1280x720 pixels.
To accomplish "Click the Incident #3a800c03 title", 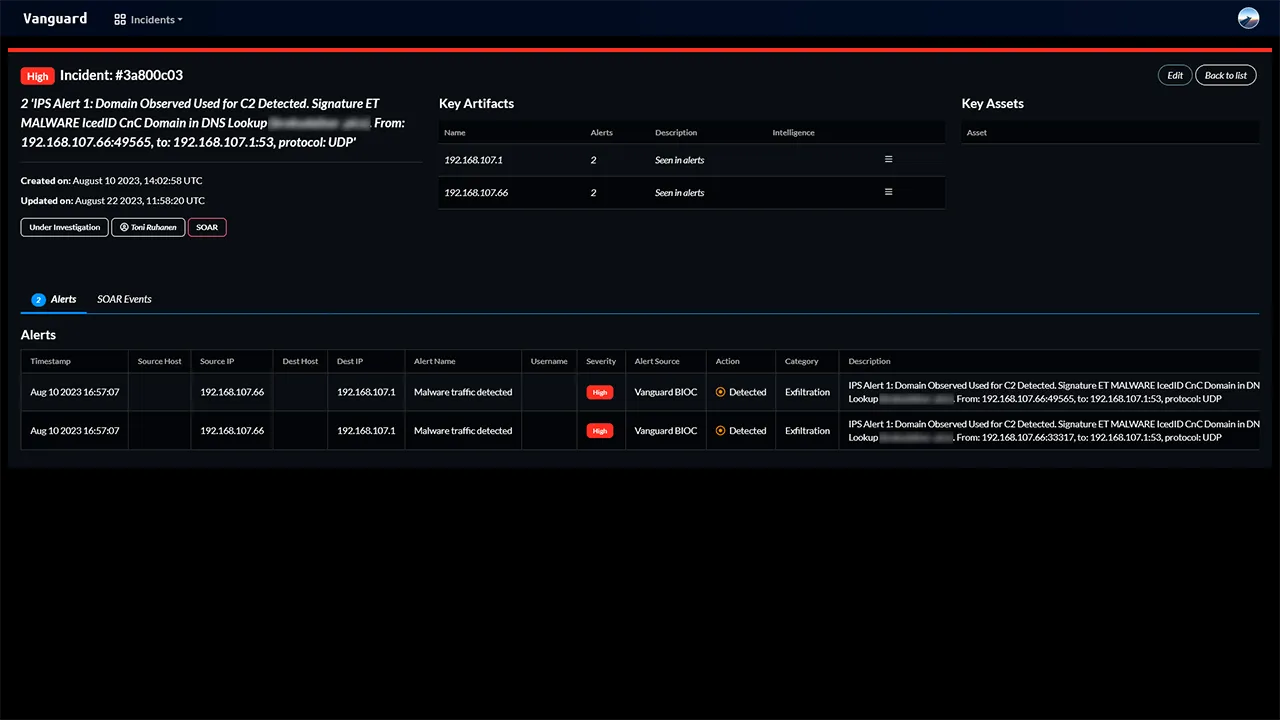I will [121, 75].
